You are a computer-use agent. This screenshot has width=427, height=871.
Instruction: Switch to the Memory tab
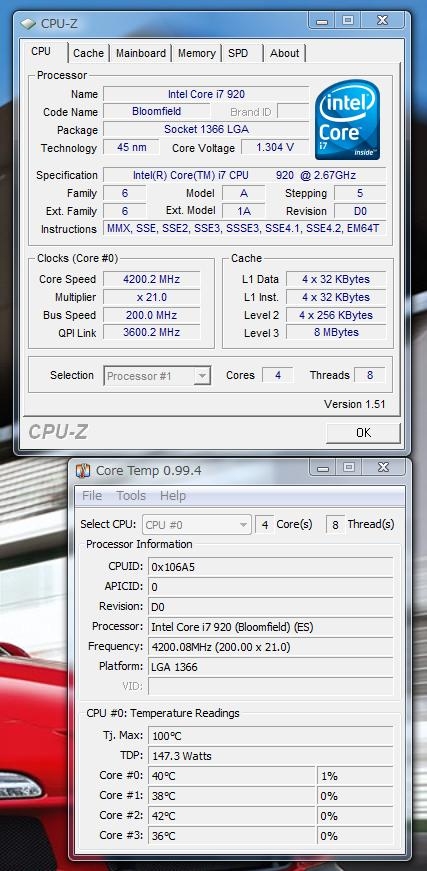196,53
